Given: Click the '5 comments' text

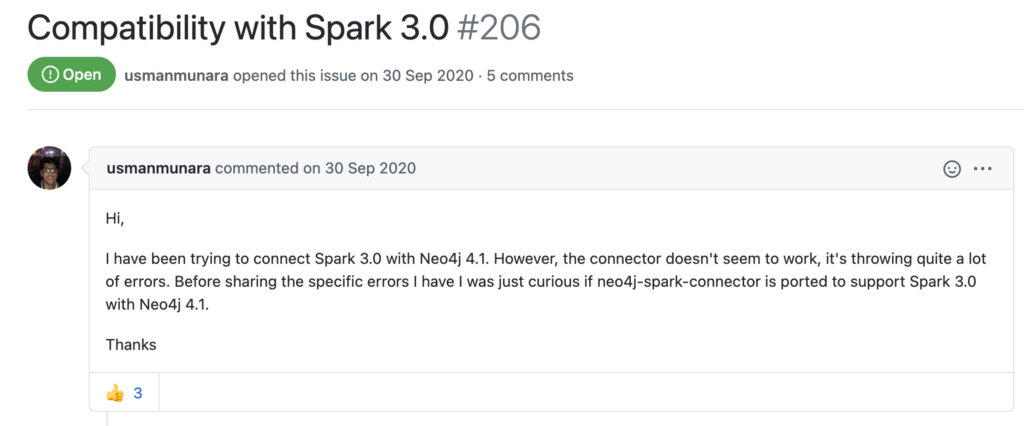Looking at the screenshot, I should pyautogui.click(x=530, y=76).
